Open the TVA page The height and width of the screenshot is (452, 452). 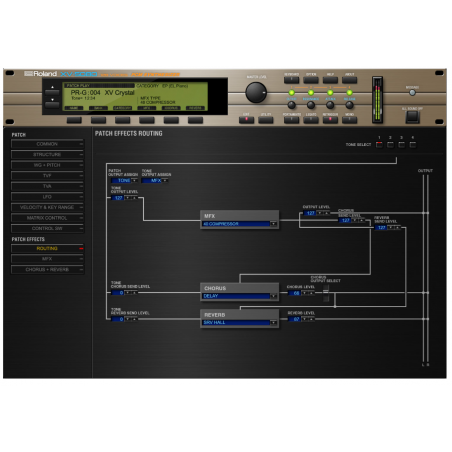click(47, 186)
